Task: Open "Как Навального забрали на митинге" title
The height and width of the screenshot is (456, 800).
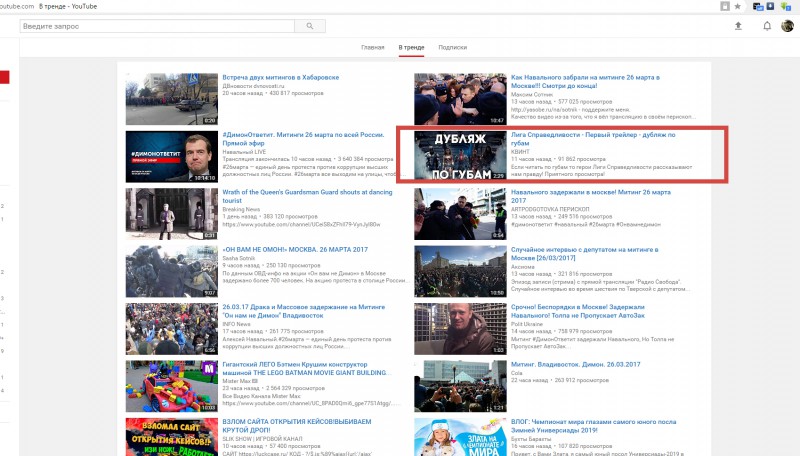Action: point(585,82)
